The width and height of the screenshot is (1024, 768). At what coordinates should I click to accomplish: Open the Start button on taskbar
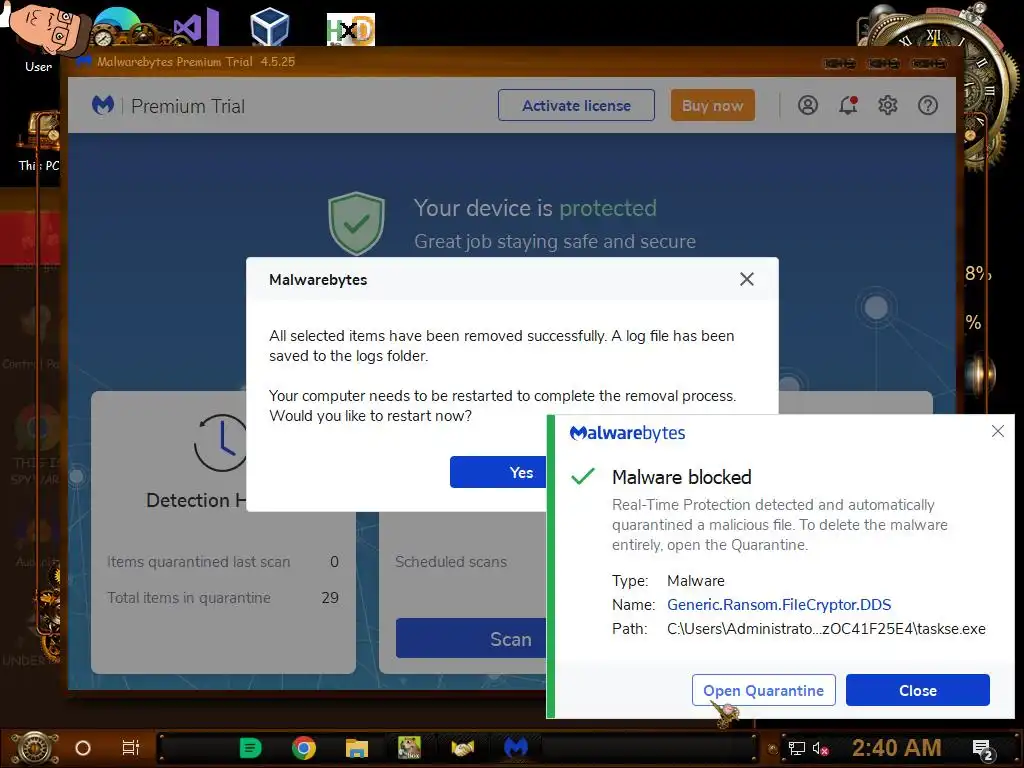click(x=33, y=748)
